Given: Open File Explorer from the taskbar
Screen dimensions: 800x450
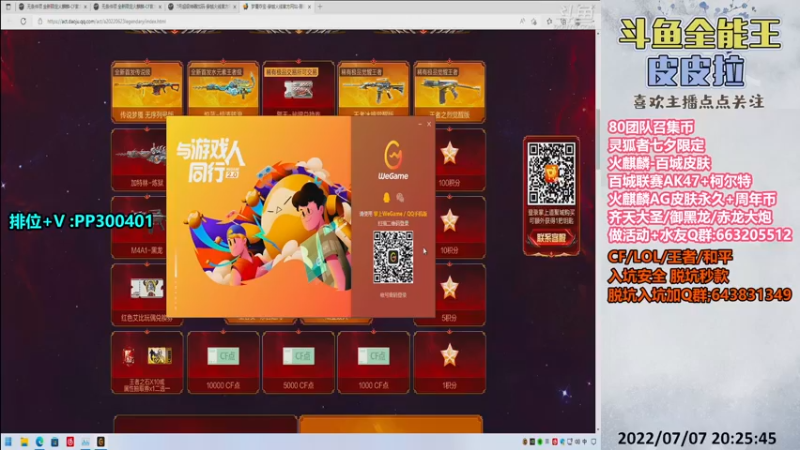Looking at the screenshot, I should point(24,442).
